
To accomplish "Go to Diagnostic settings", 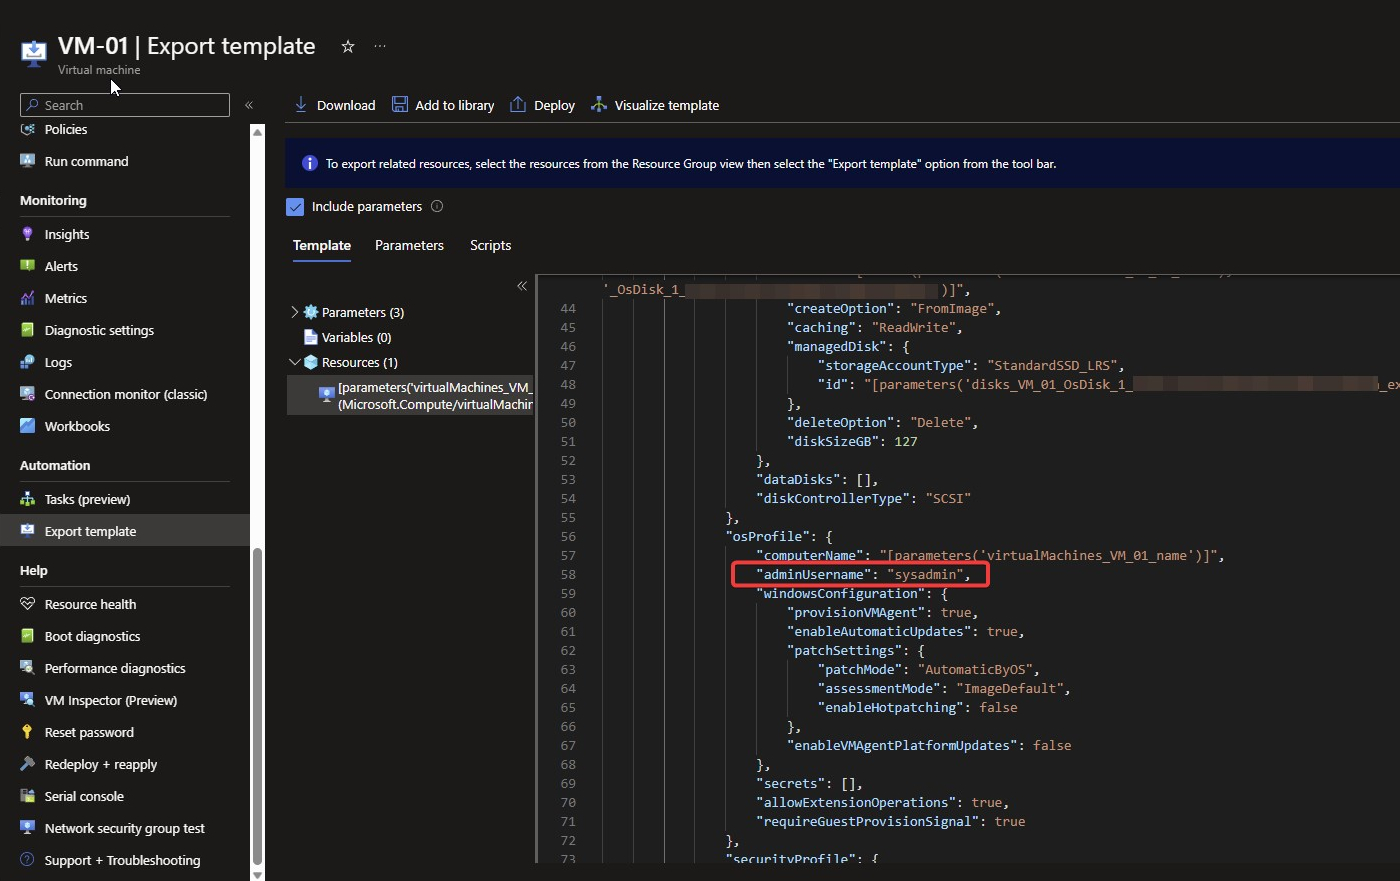I will click(99, 331).
